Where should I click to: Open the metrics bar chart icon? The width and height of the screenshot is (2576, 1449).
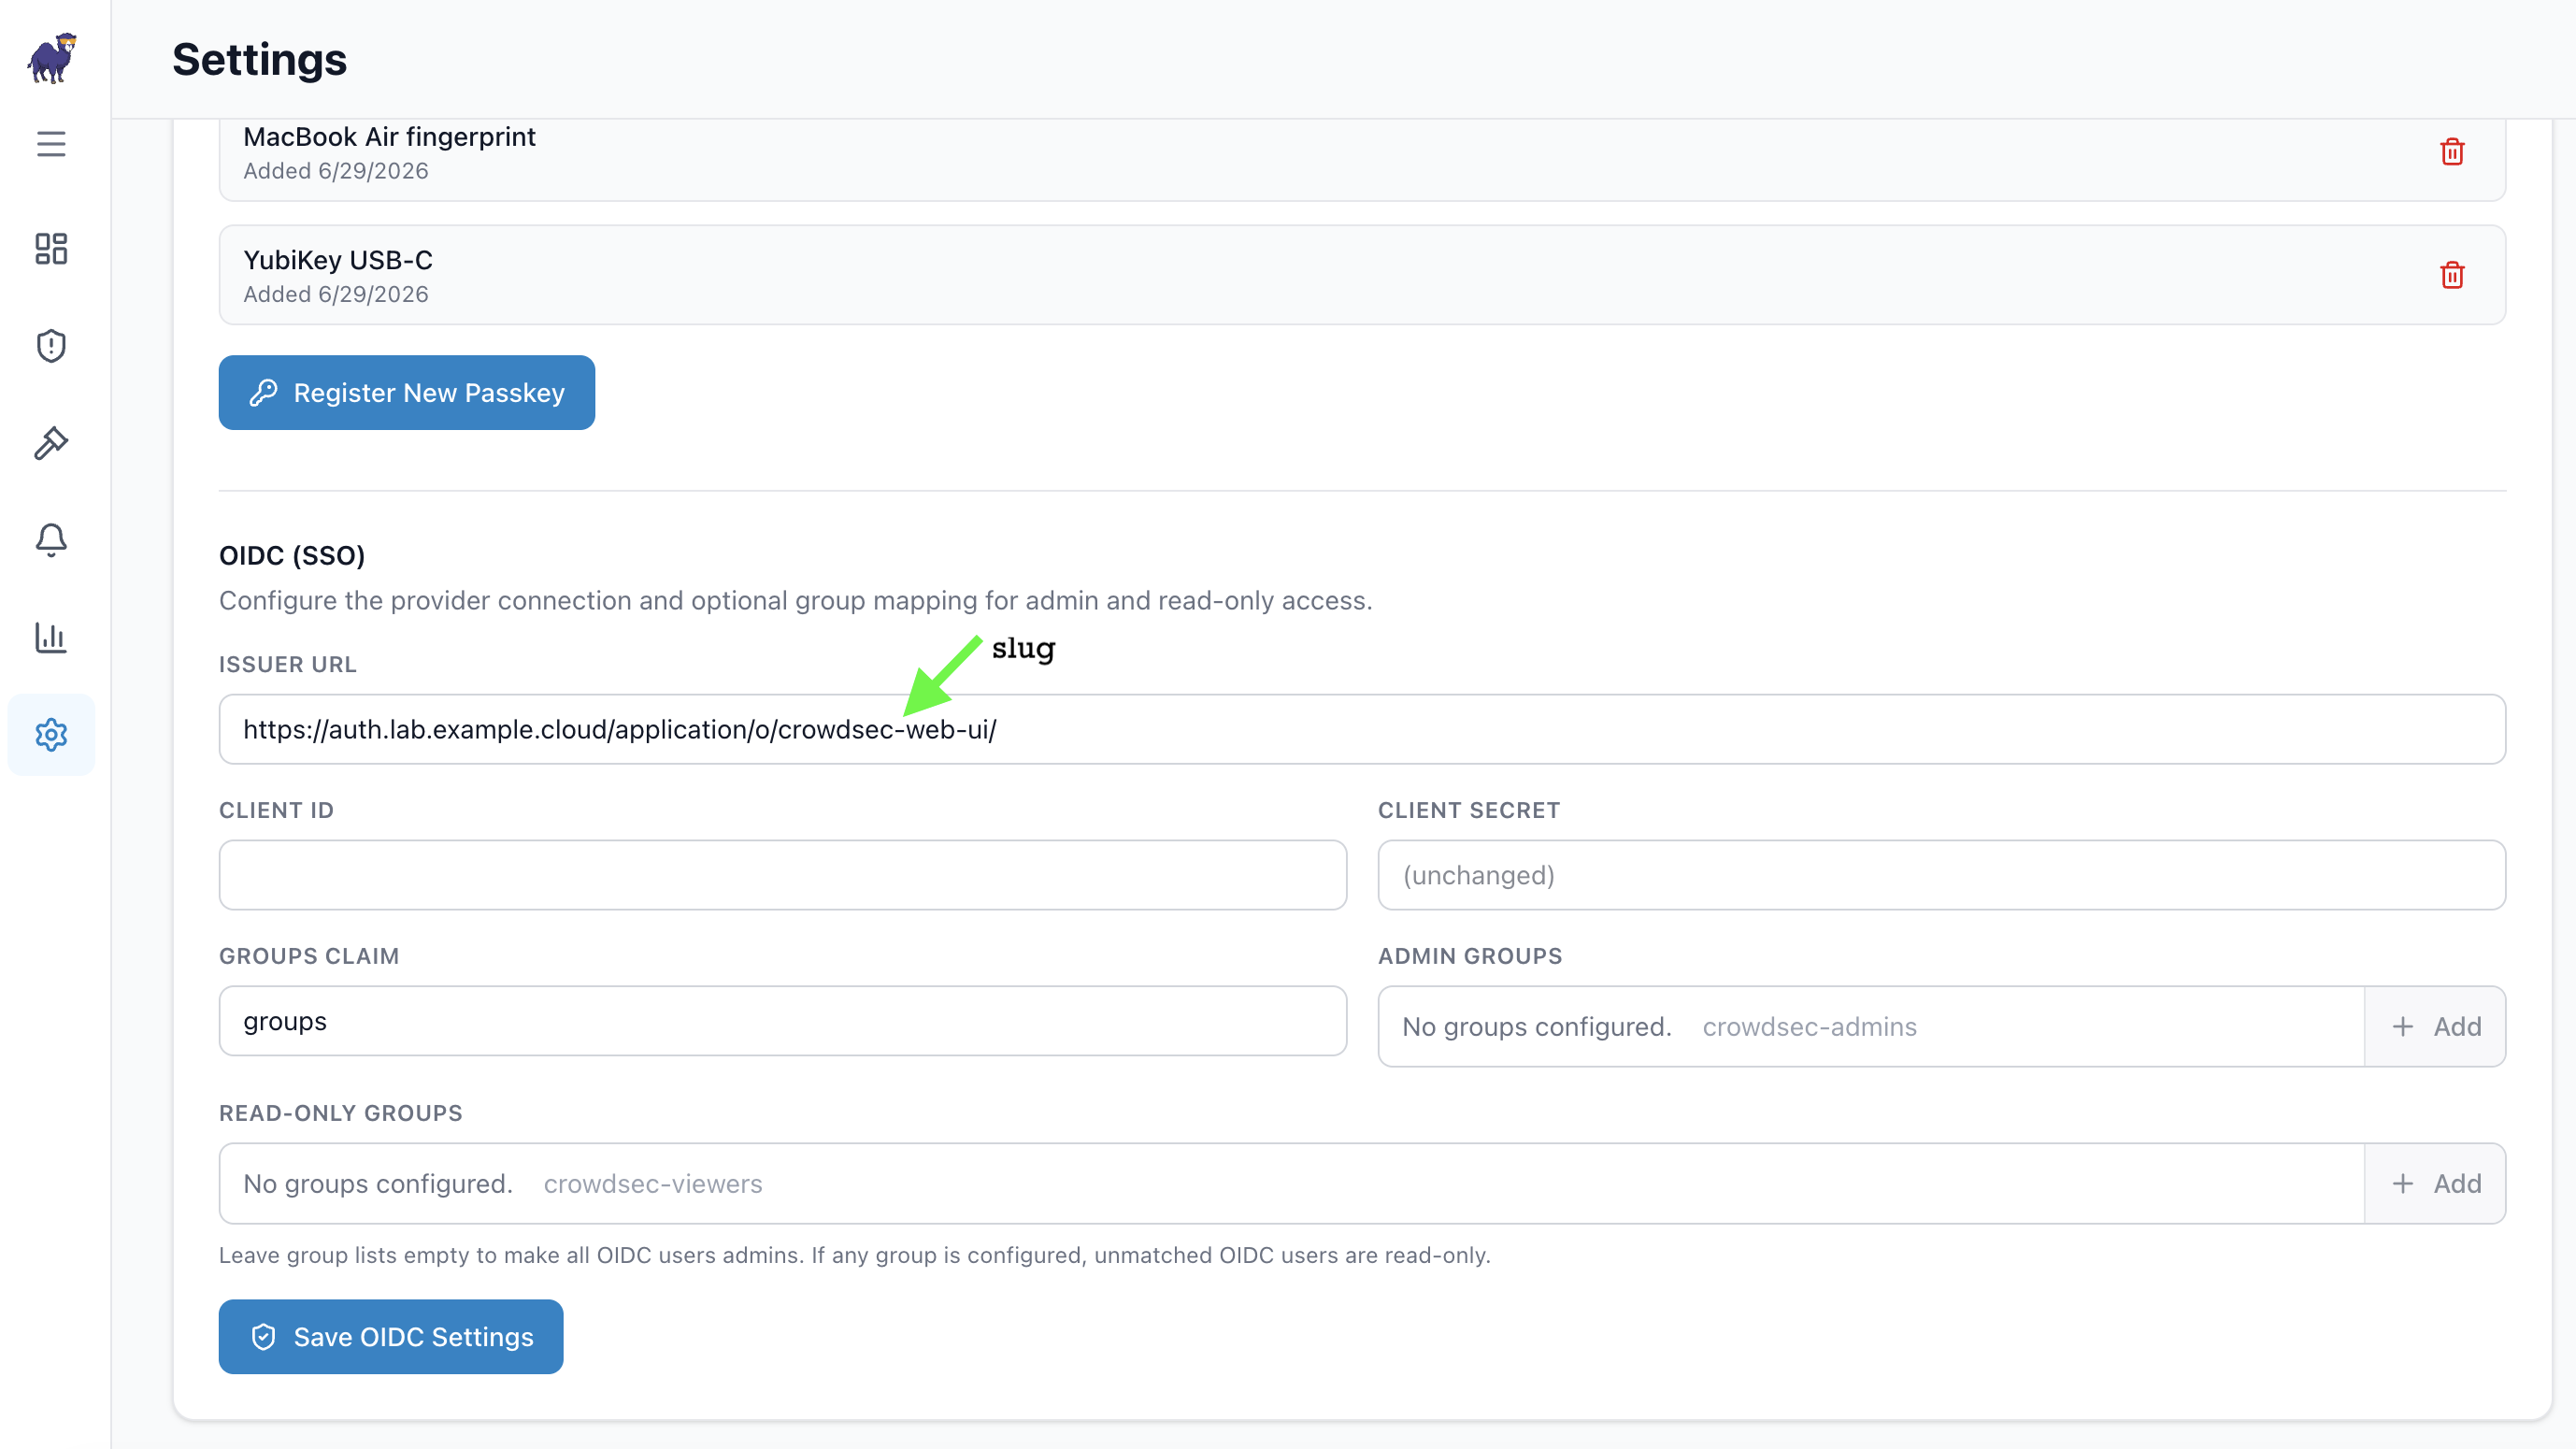[x=51, y=637]
